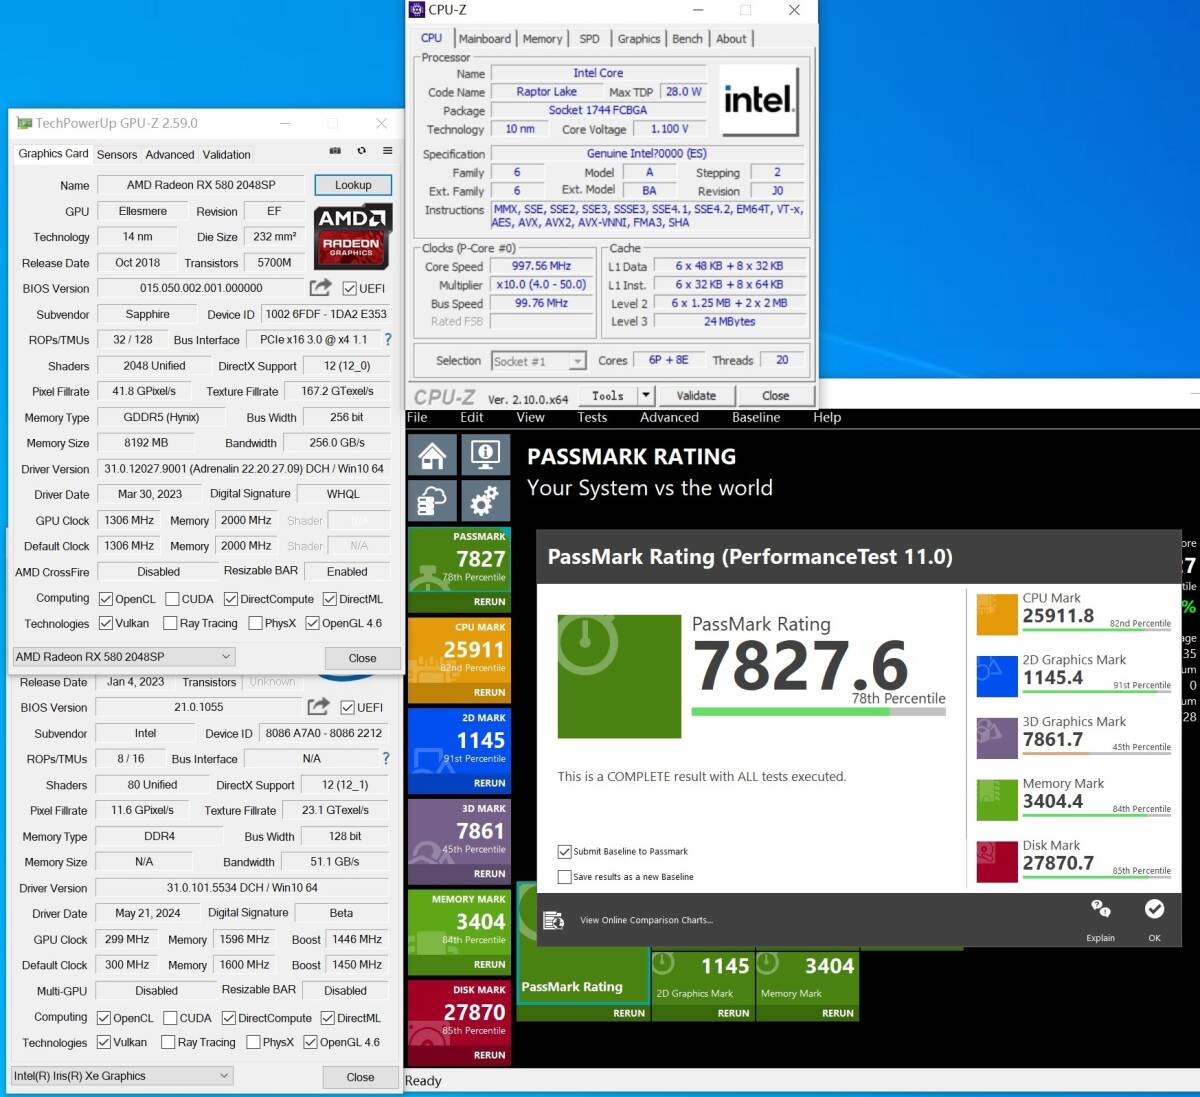Close the Intel Iris Xe GPU-Z window

pos(360,1077)
